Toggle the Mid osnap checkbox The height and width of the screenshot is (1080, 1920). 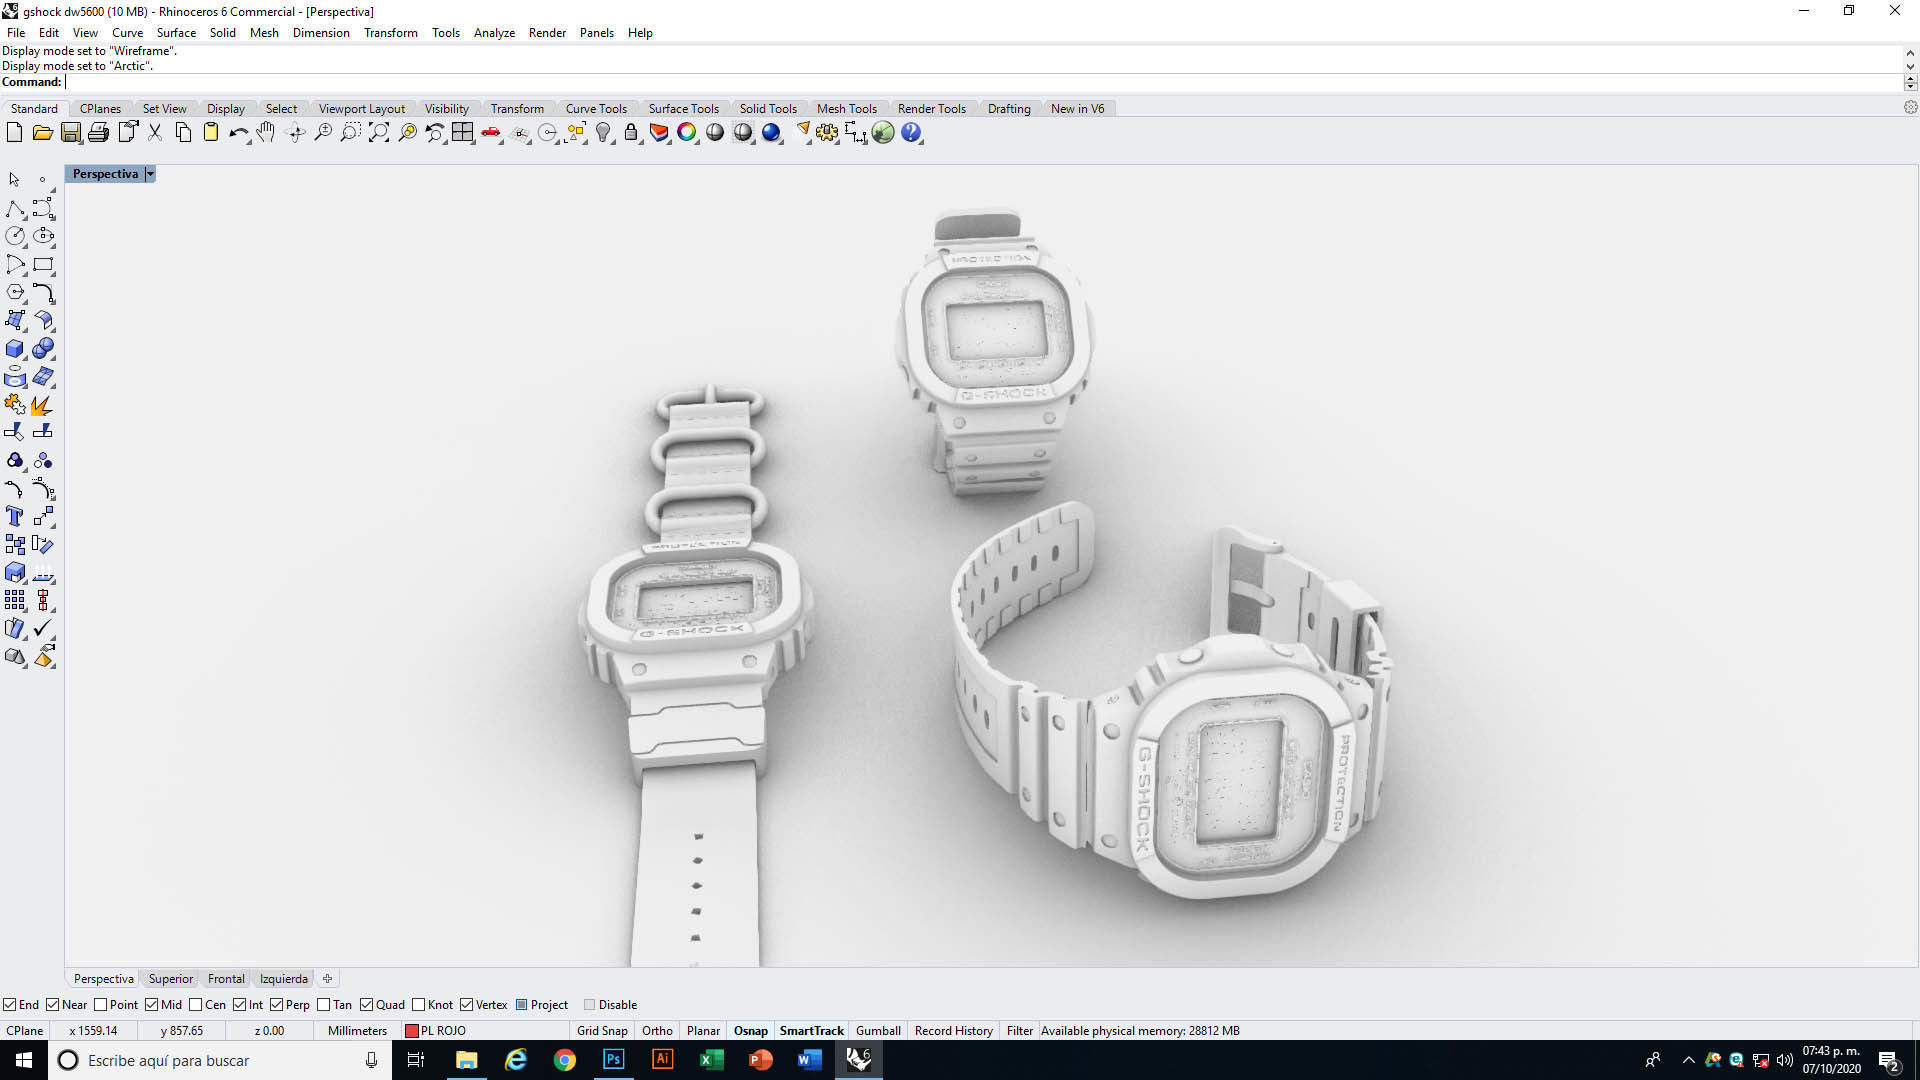tap(152, 1005)
